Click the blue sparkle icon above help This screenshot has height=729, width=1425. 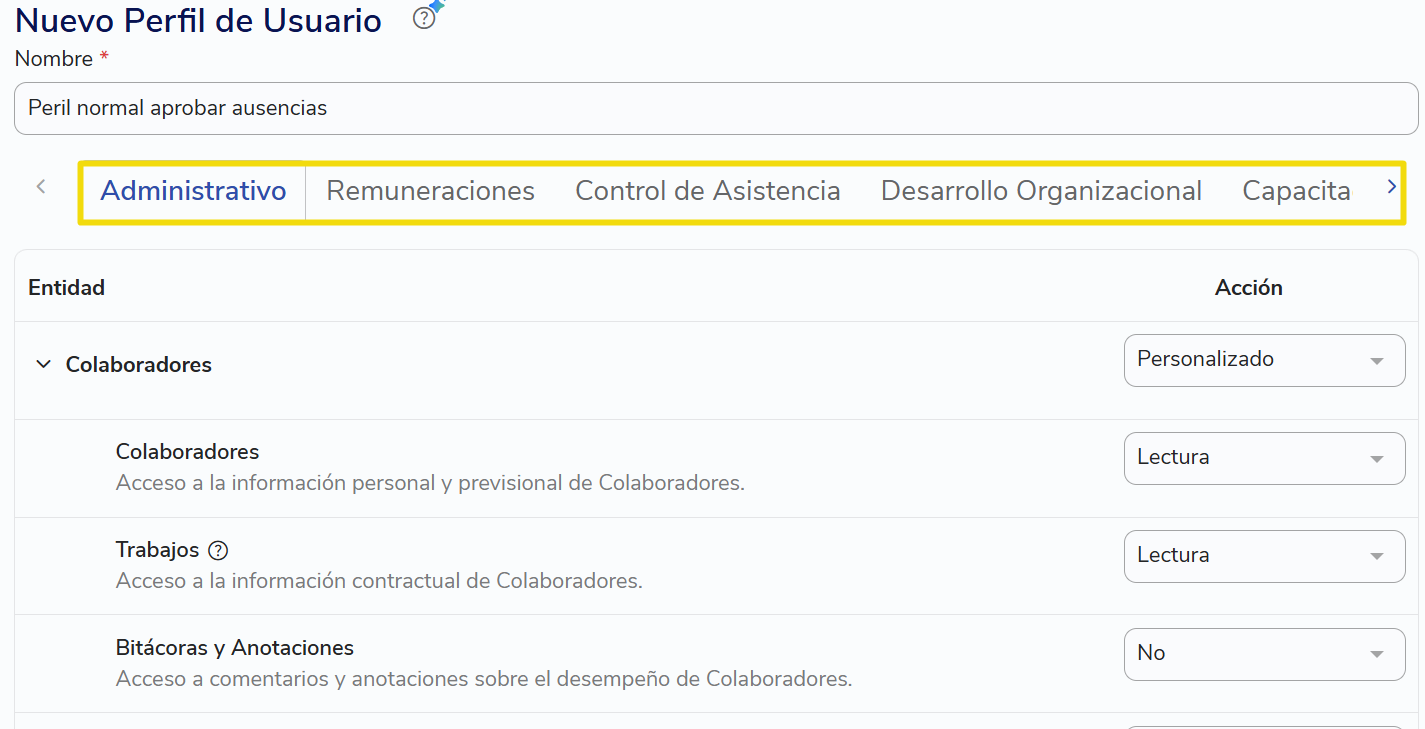point(437,5)
